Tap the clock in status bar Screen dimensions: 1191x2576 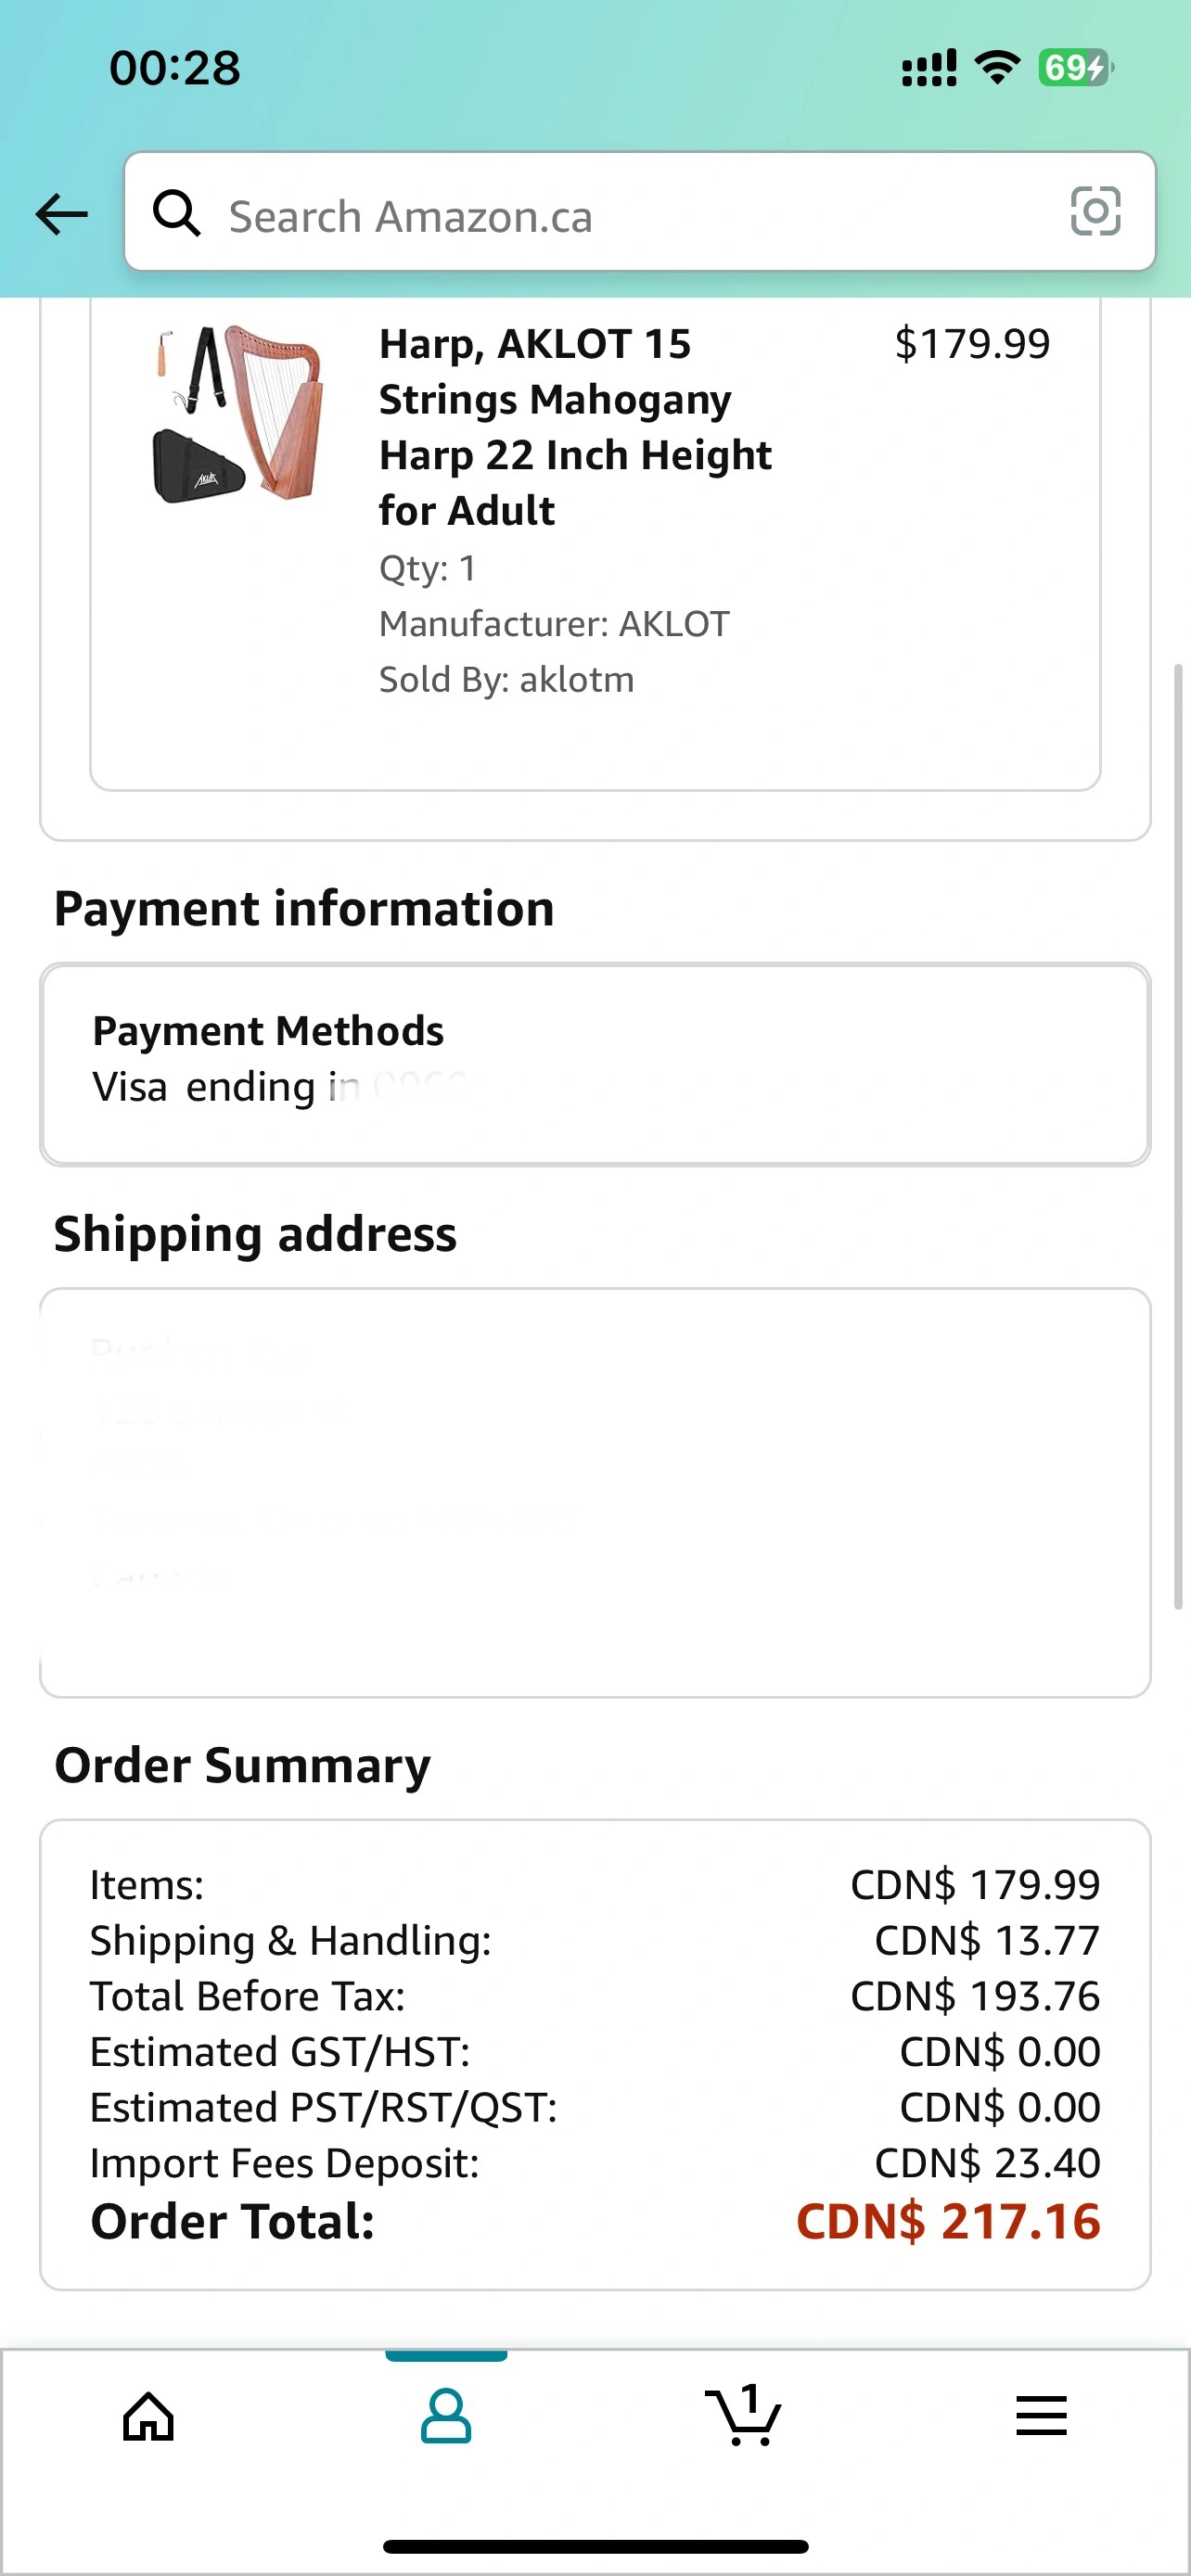(175, 68)
